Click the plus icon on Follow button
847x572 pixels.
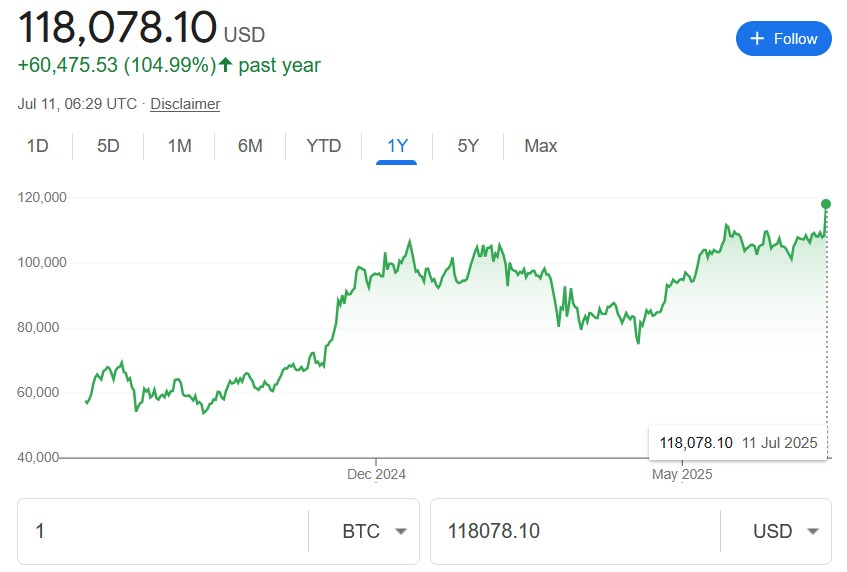(x=757, y=39)
